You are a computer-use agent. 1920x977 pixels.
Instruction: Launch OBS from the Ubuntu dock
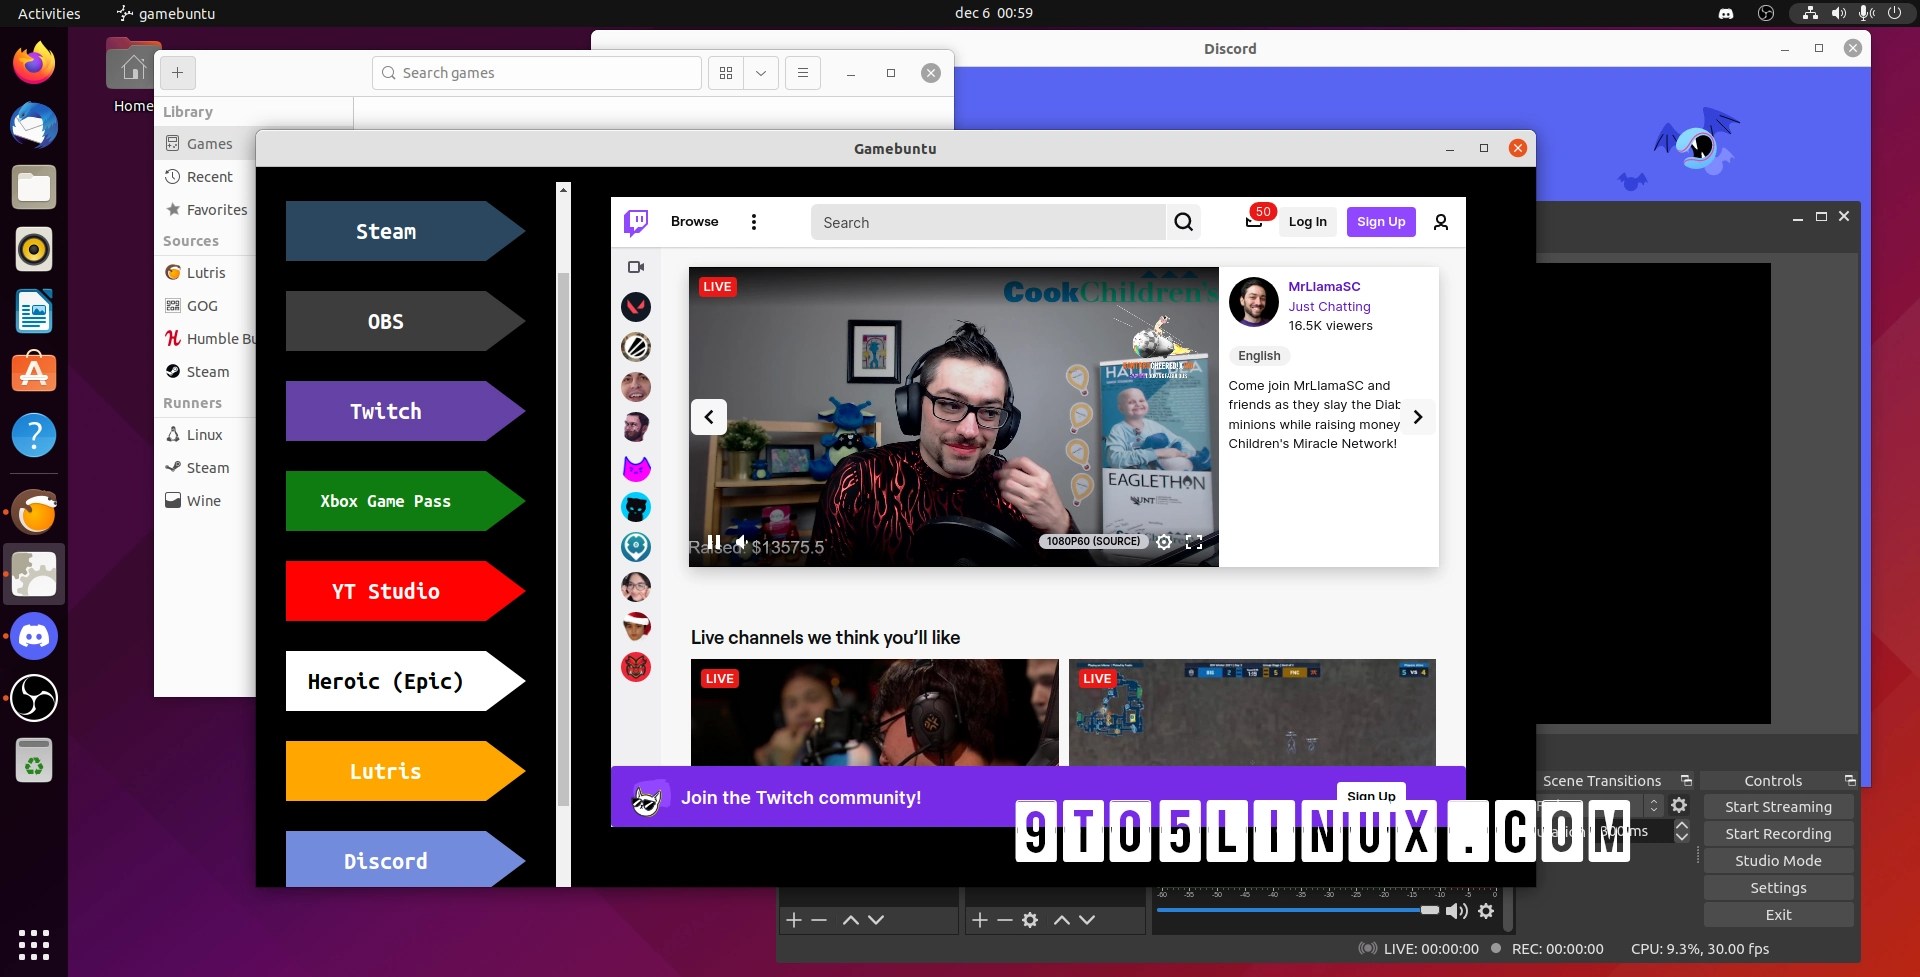(x=34, y=698)
